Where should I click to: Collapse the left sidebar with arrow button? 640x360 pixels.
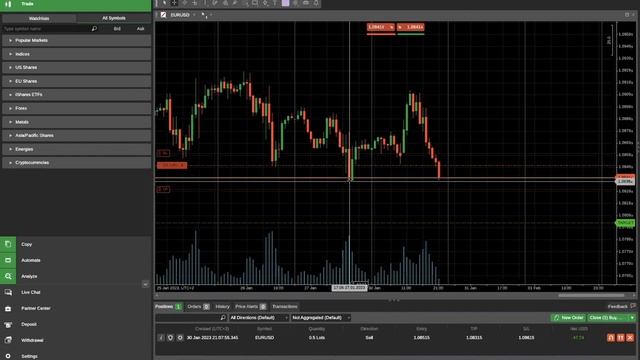click(x=146, y=284)
